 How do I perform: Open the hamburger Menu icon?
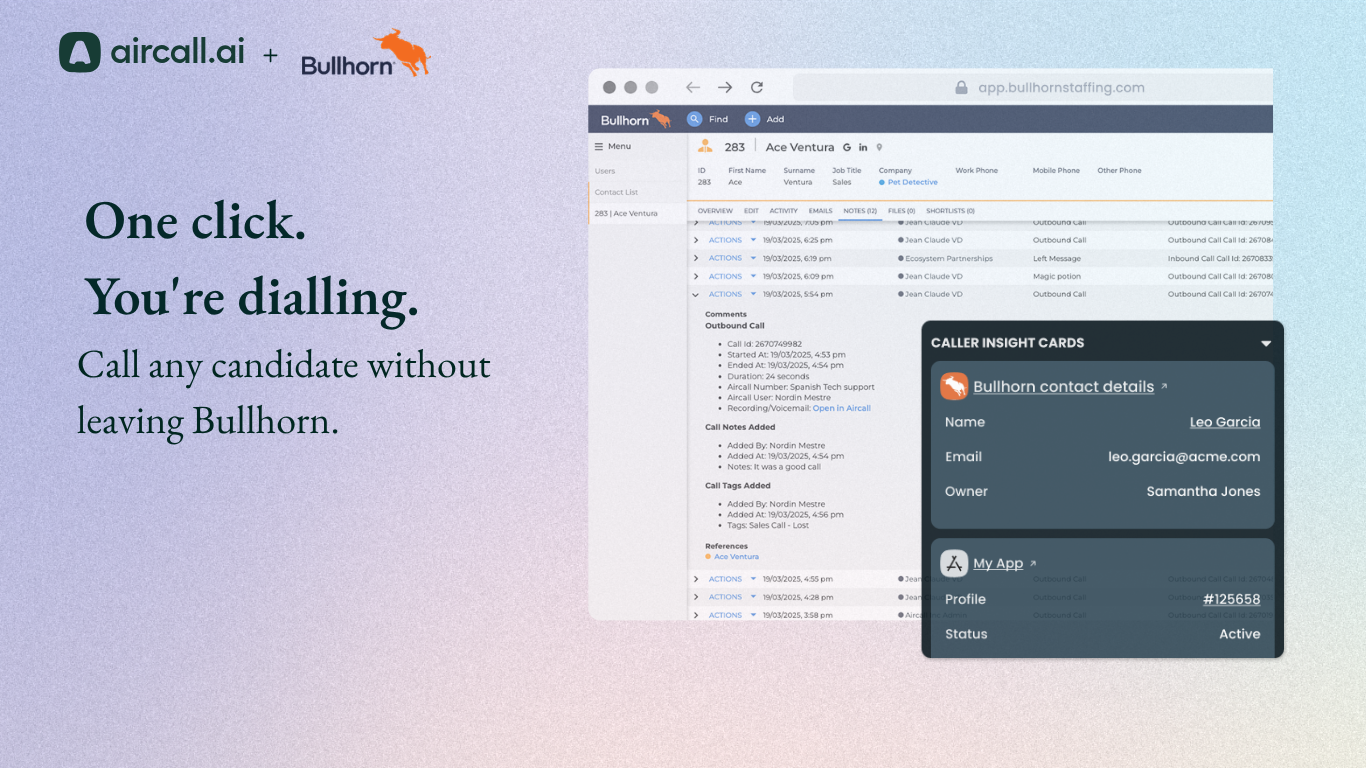click(x=599, y=146)
